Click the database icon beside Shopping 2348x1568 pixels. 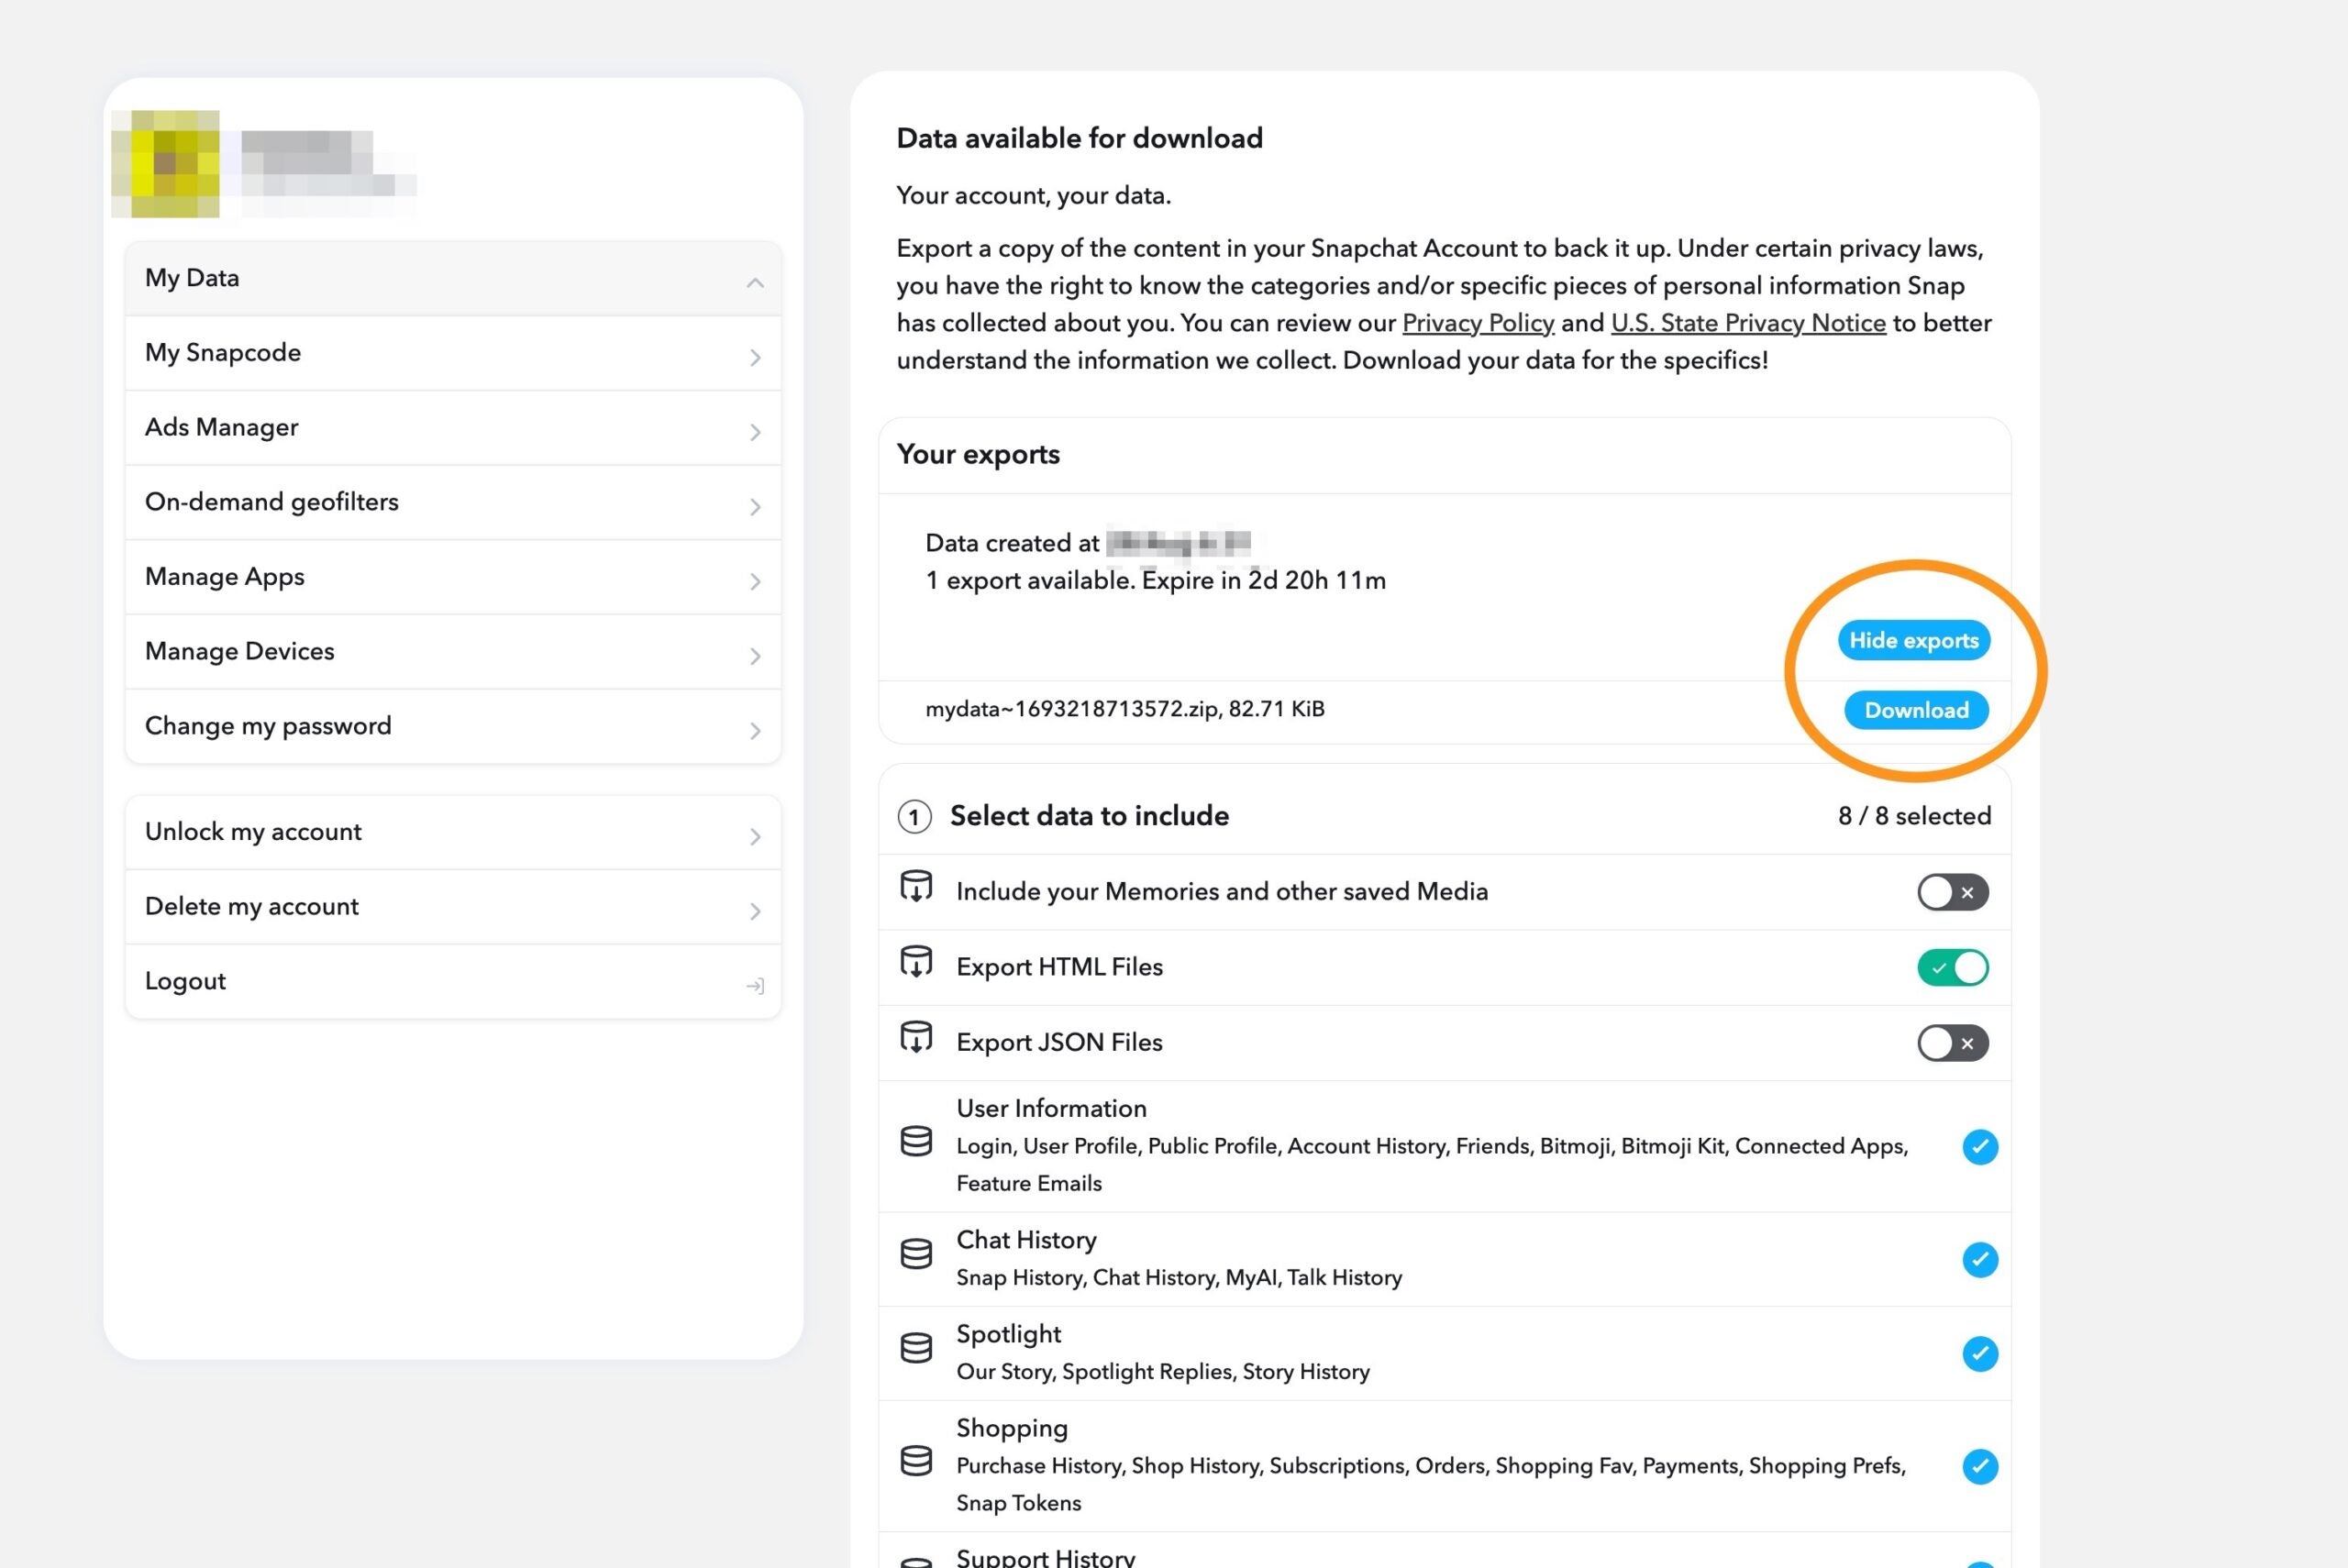(x=915, y=1461)
